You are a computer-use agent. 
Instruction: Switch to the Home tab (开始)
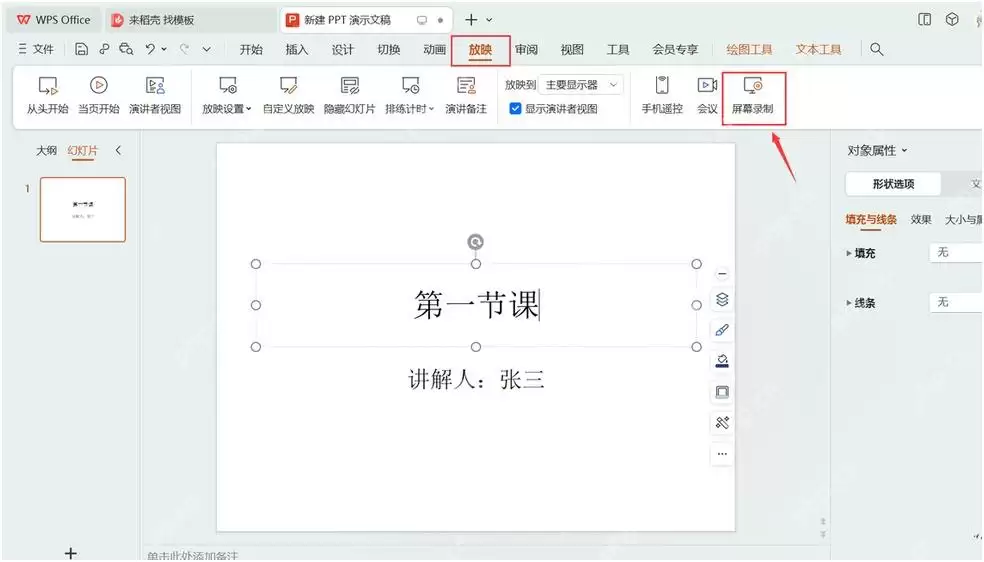[x=251, y=50]
